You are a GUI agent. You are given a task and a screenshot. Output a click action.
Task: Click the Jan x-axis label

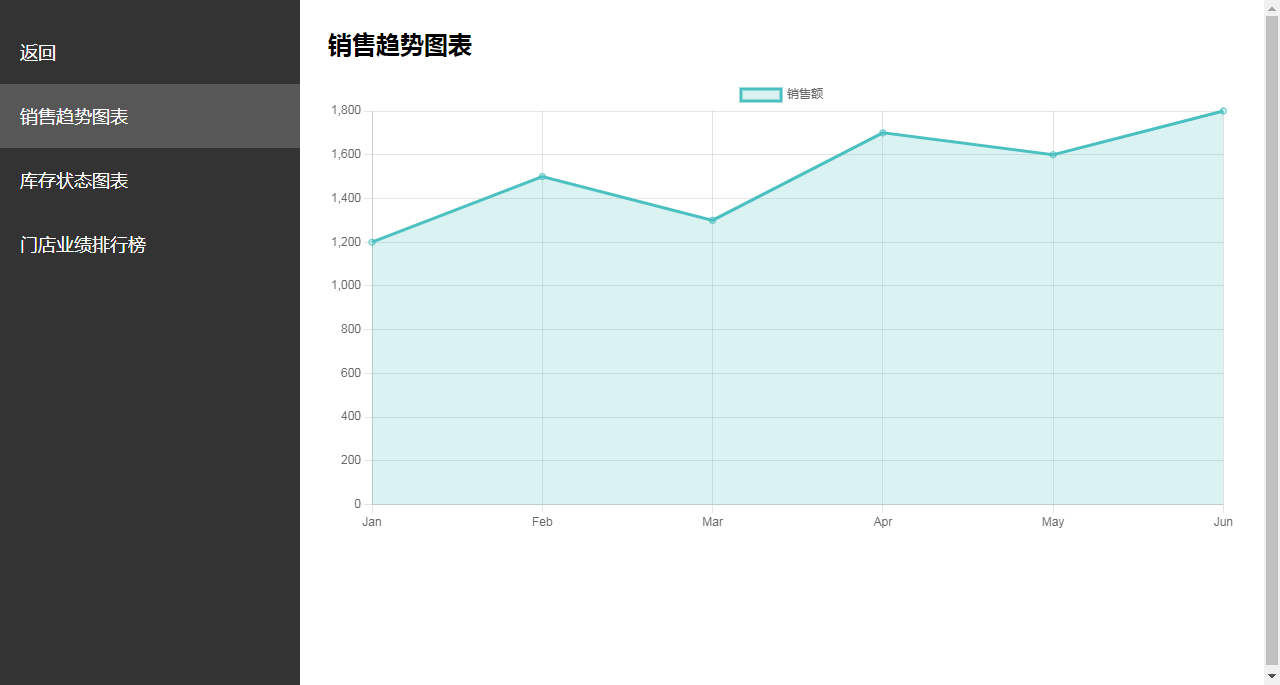372,522
